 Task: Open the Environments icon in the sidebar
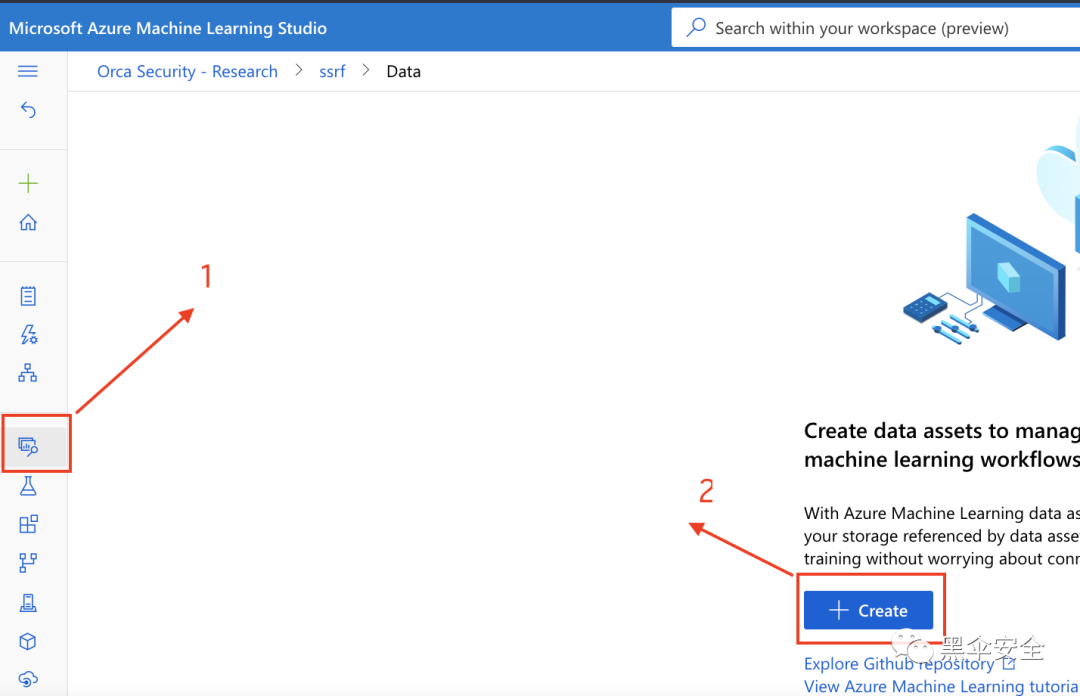tap(28, 603)
